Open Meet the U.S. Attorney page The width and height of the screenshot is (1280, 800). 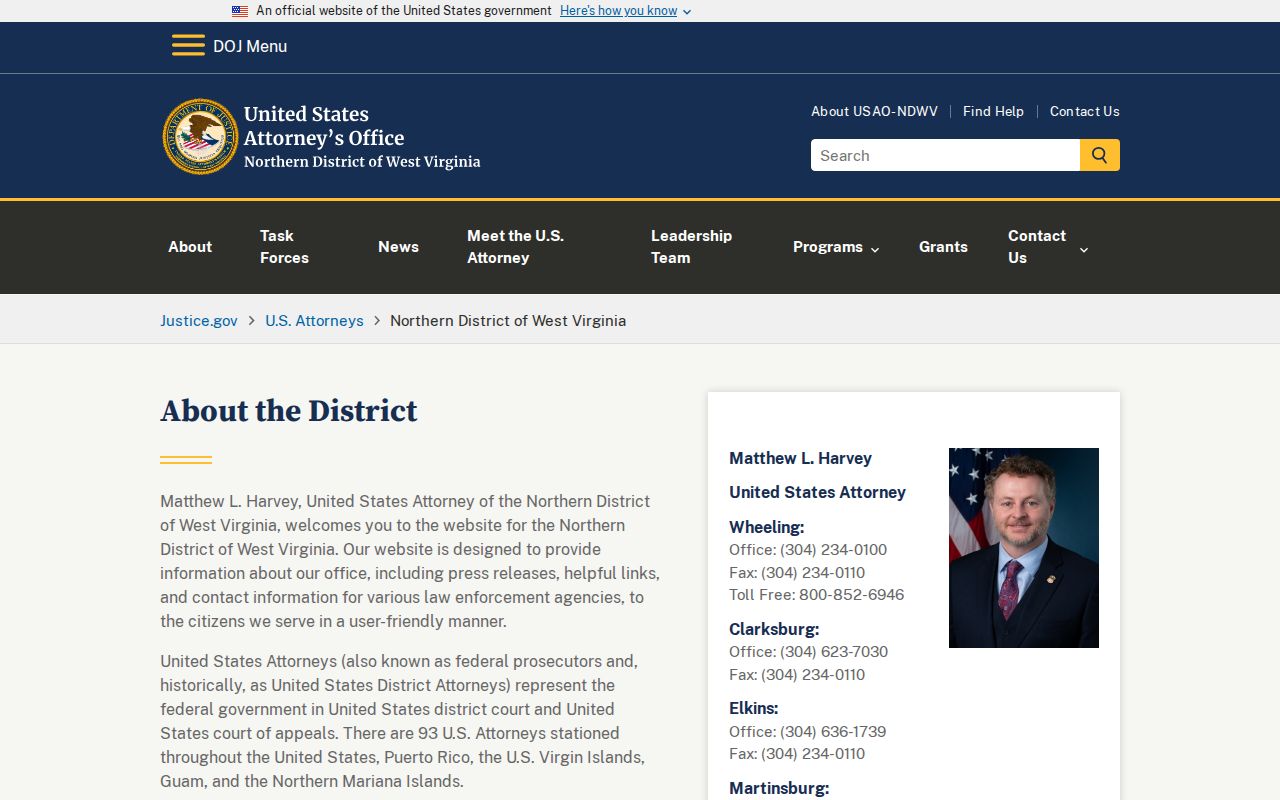click(515, 247)
